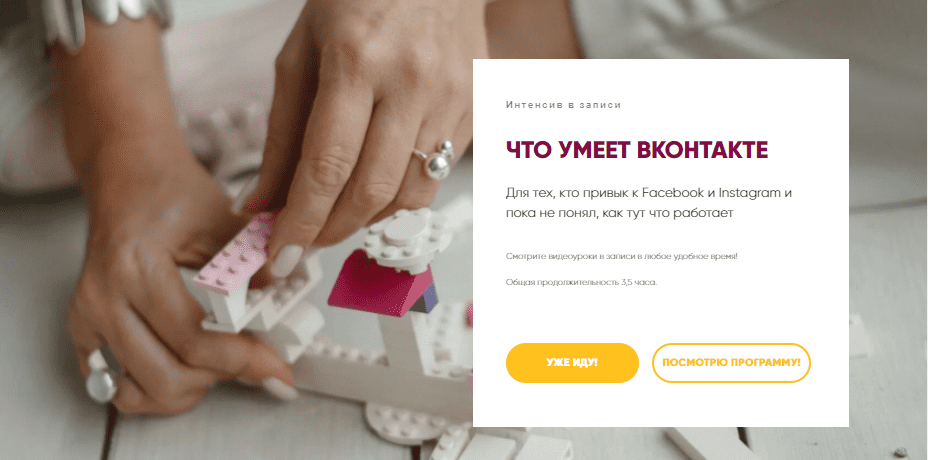Click the small purple brick beside magenta roof
The image size is (928, 460).
click(x=428, y=298)
